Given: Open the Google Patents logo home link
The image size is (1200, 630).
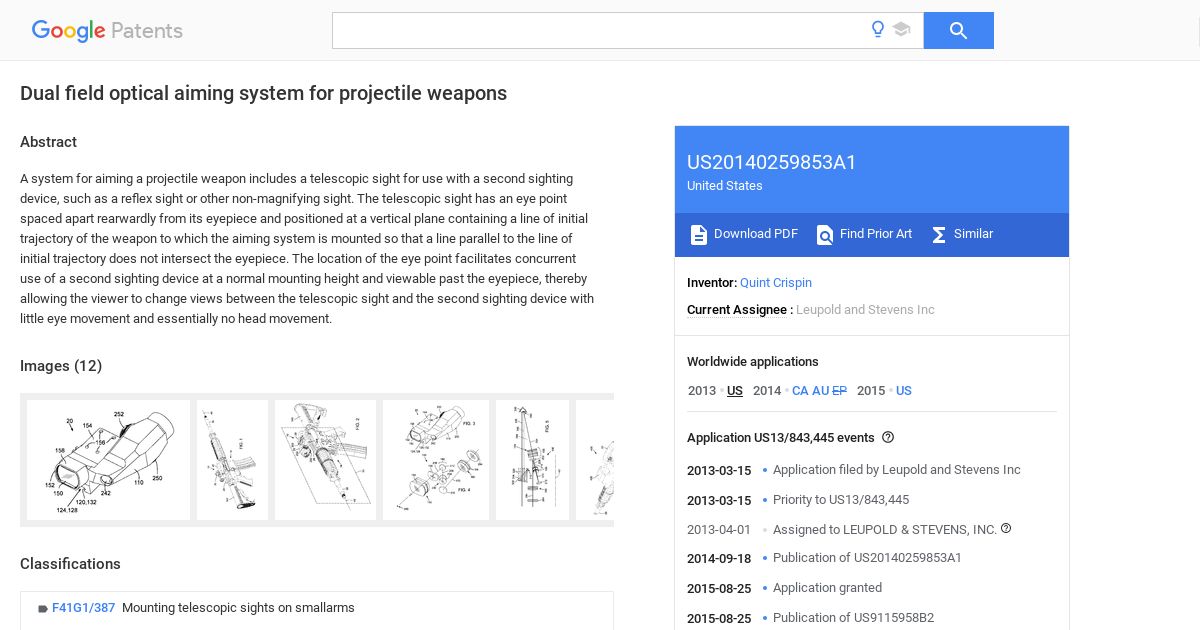Looking at the screenshot, I should 107,31.
